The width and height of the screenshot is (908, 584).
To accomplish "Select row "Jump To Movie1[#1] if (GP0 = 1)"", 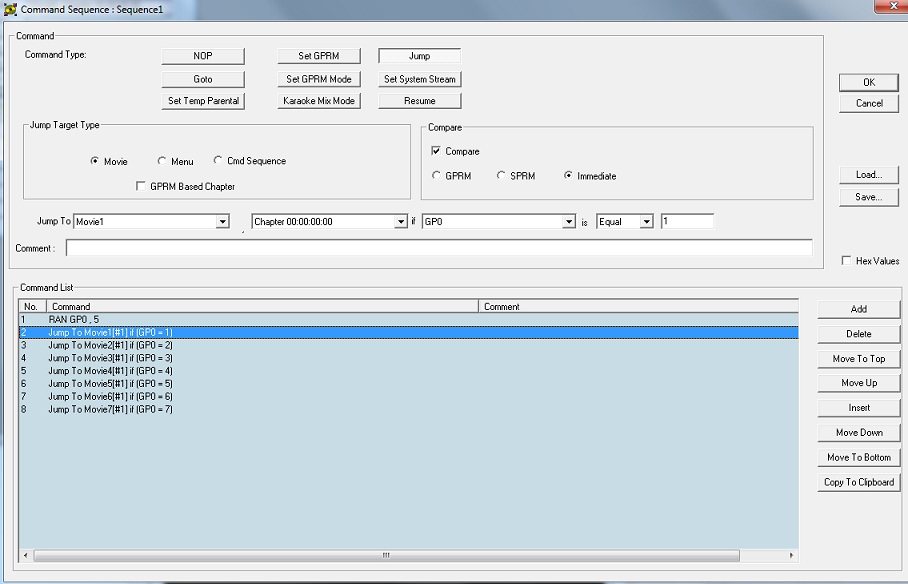I will (408, 333).
